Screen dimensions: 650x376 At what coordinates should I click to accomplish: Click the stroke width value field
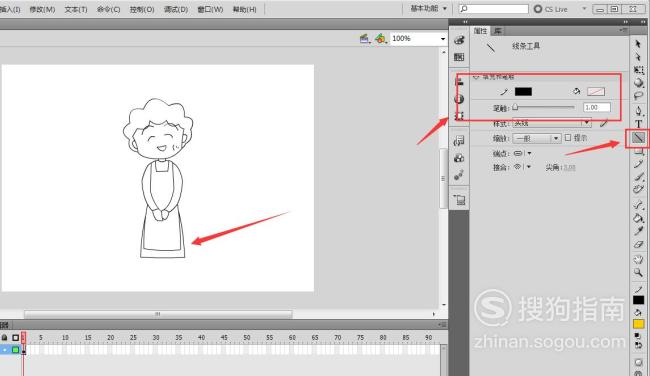[x=597, y=107]
